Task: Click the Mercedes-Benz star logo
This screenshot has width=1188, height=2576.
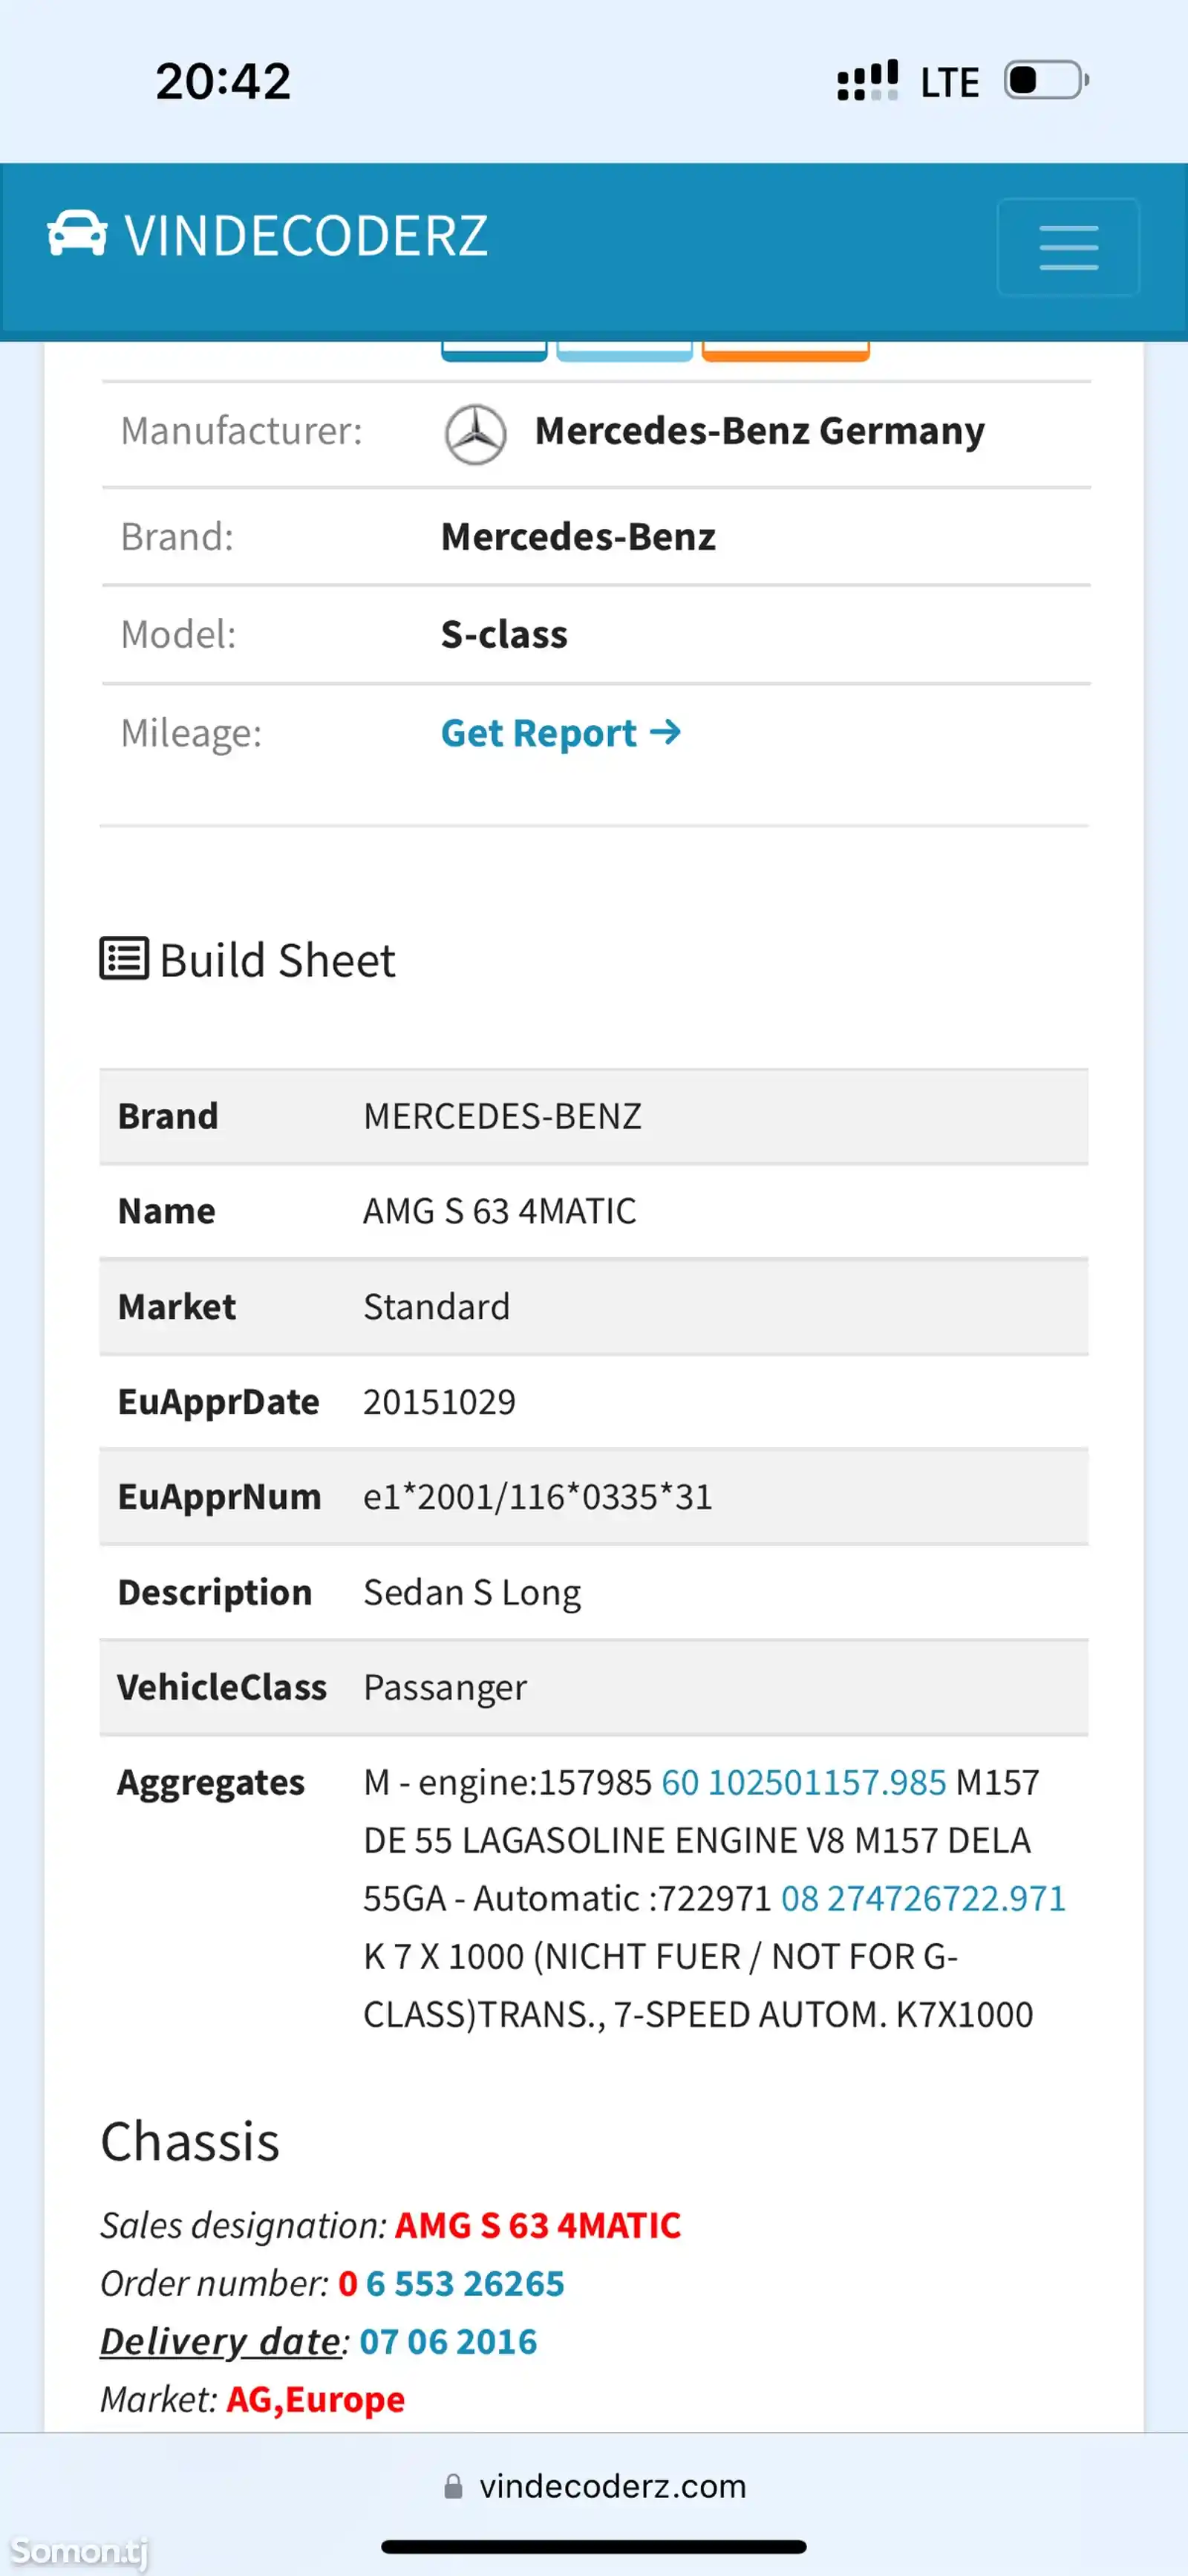Action: tap(475, 434)
